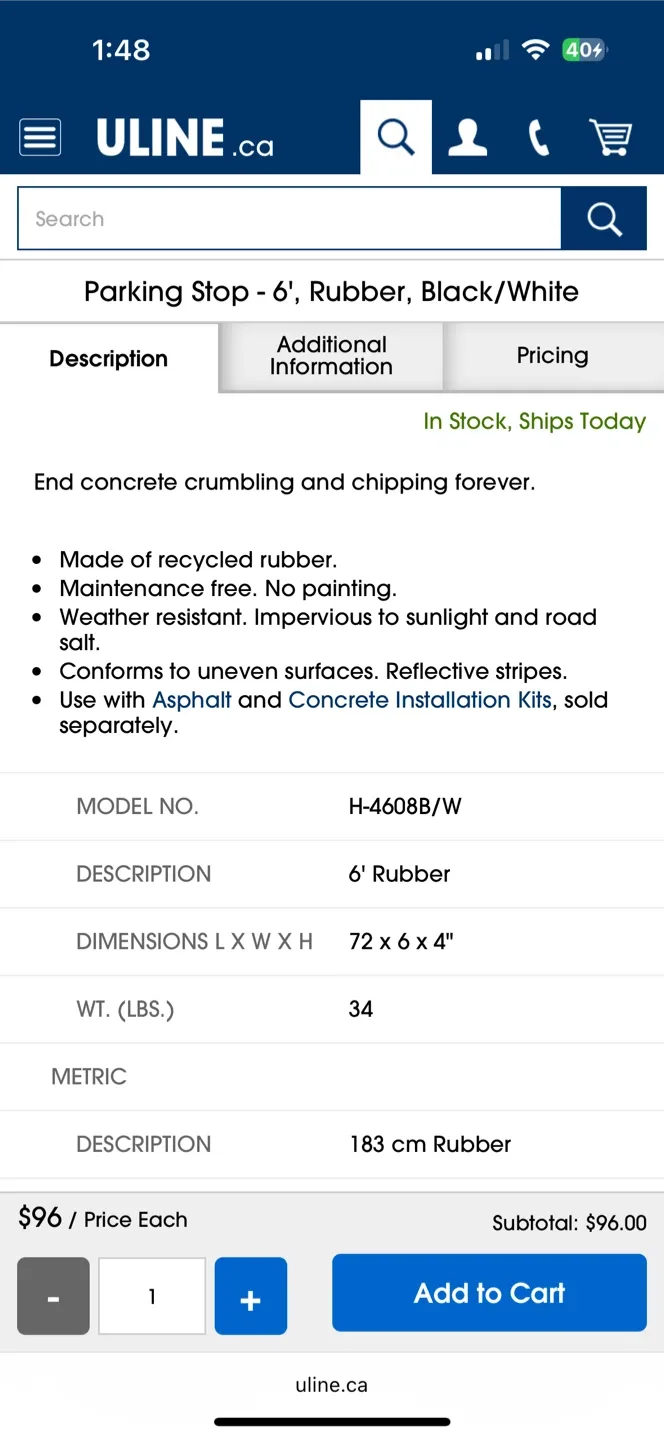Tap the quantity number field
Screen dimensions: 664x1440
[152, 1296]
